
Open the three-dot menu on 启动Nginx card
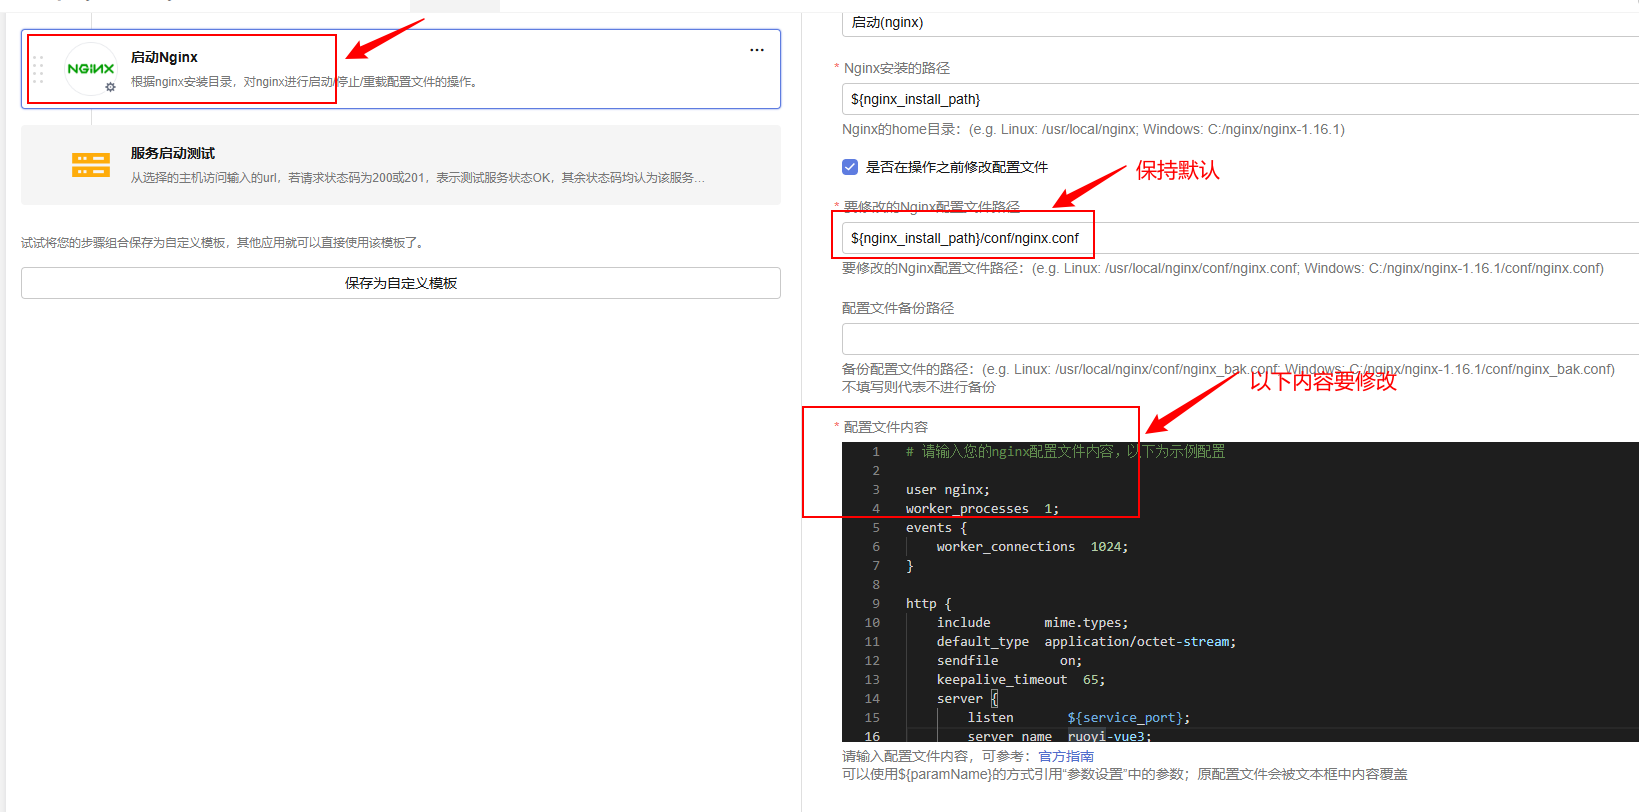tap(757, 50)
